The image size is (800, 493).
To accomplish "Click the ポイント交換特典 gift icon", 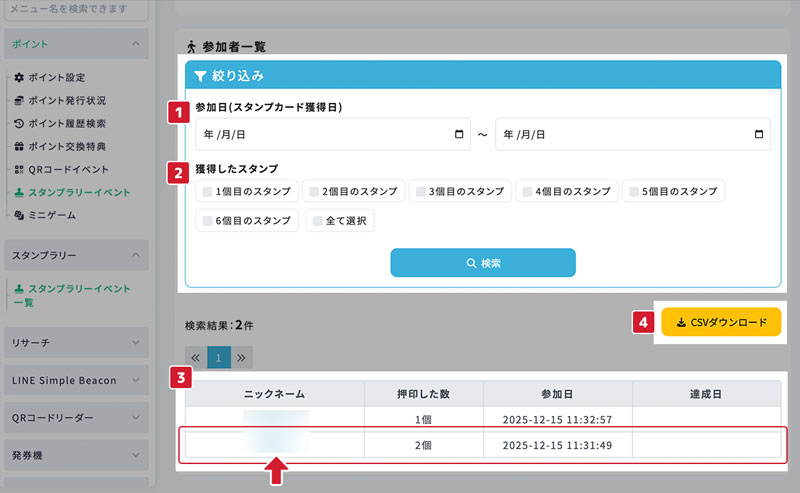I will [x=19, y=147].
